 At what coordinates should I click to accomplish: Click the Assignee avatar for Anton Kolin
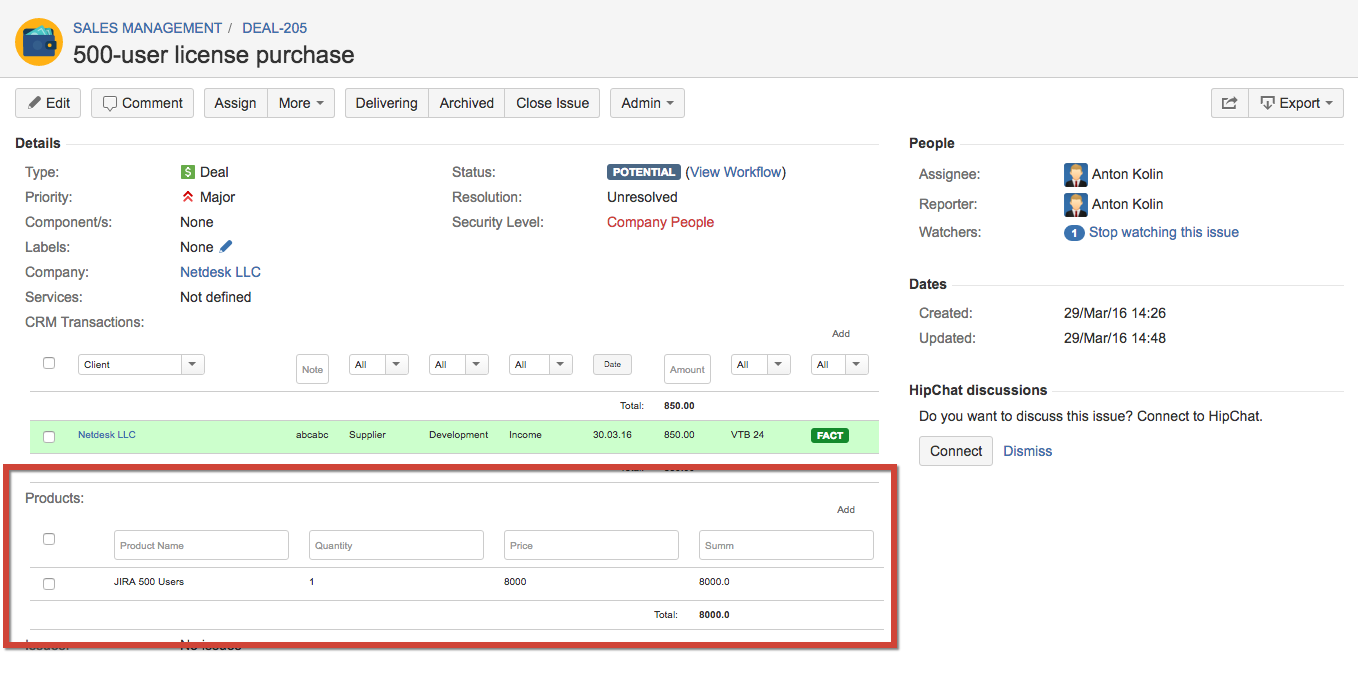[1075, 174]
